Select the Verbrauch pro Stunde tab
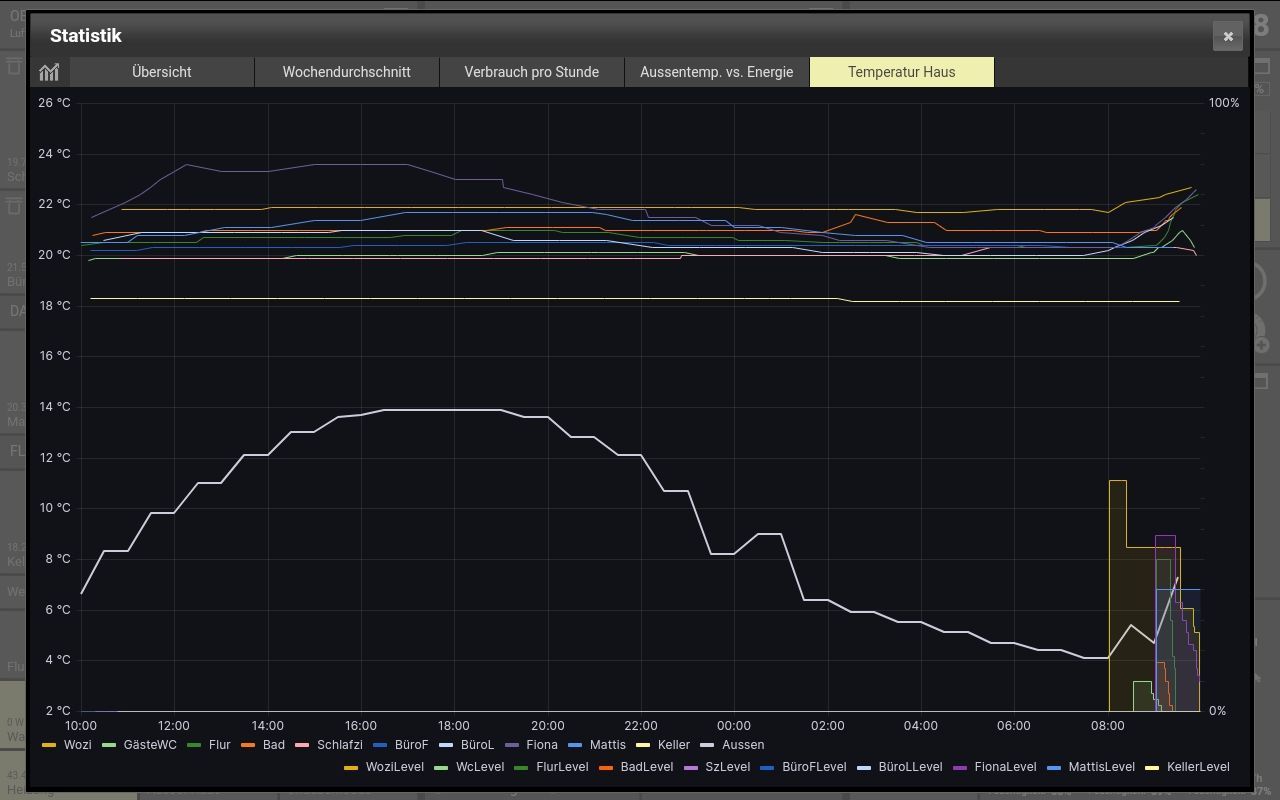Viewport: 1280px width, 800px height. [x=532, y=72]
